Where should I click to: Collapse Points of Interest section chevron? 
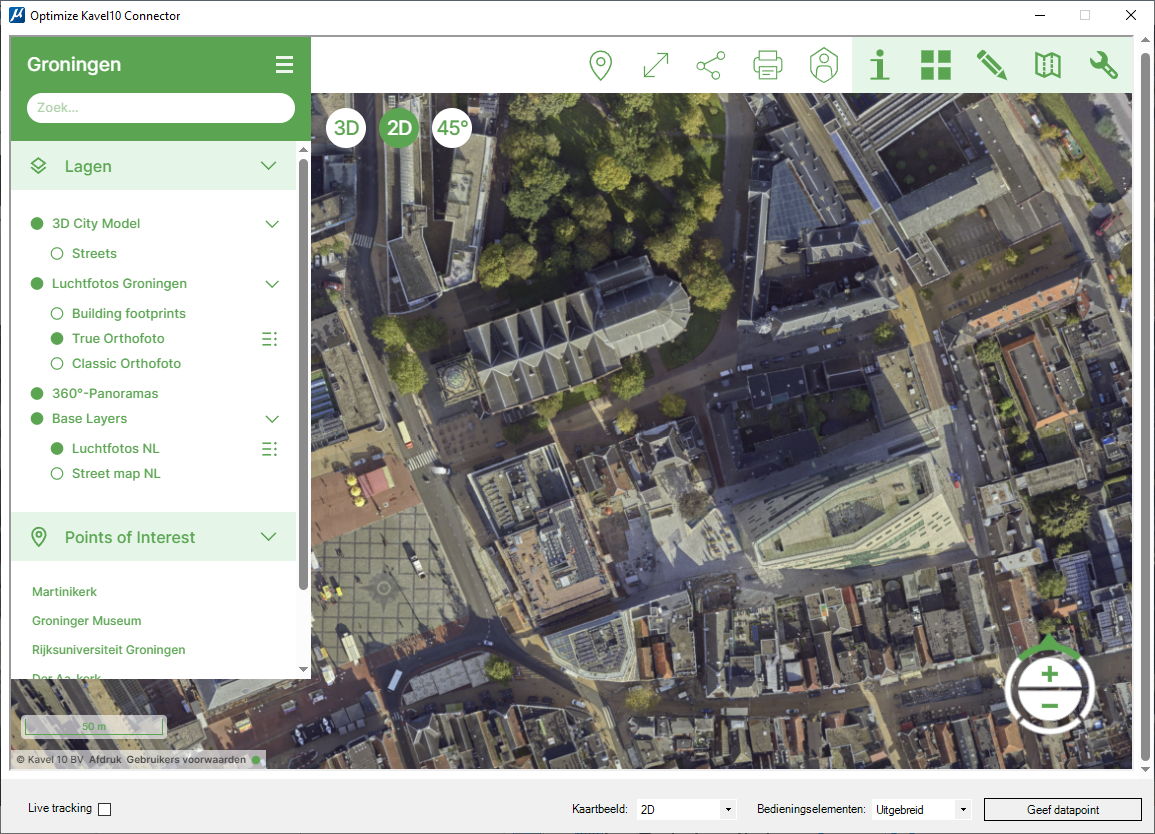click(x=269, y=536)
